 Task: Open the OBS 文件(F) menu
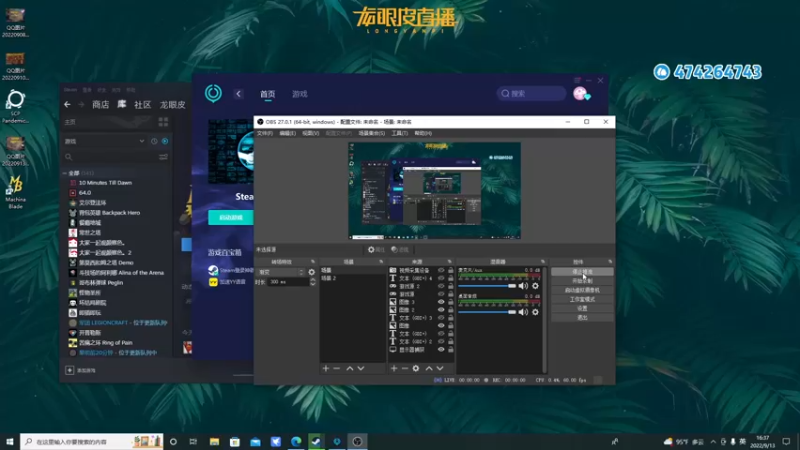tap(265, 133)
